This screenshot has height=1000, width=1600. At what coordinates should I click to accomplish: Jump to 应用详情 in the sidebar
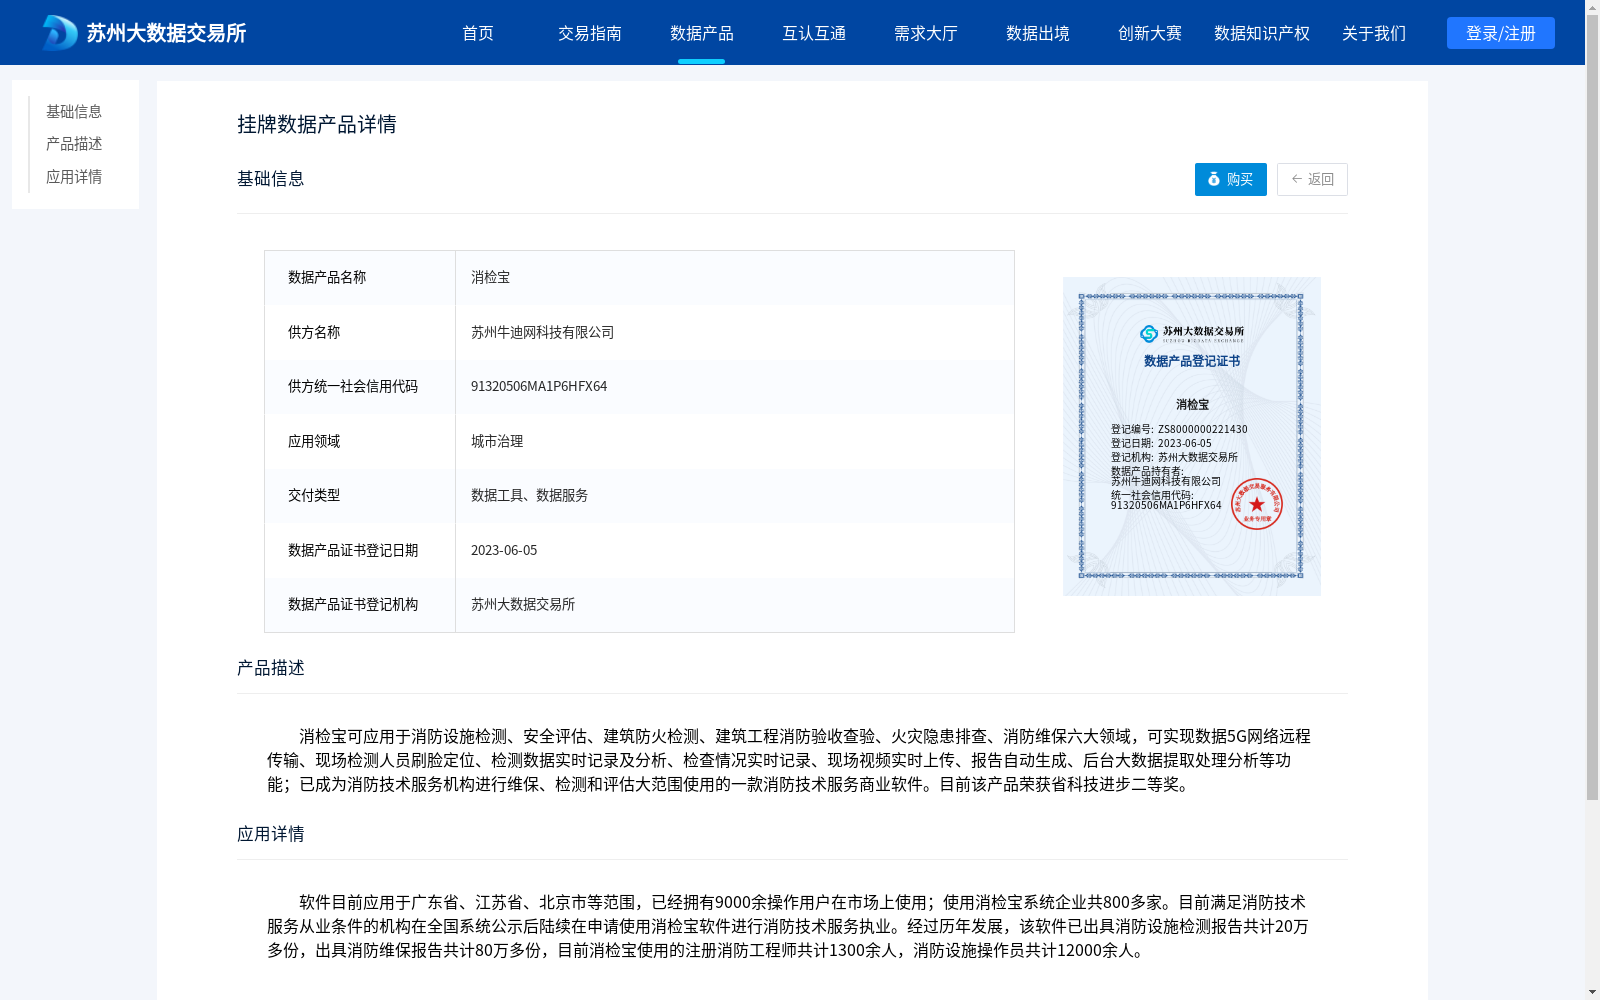(74, 177)
